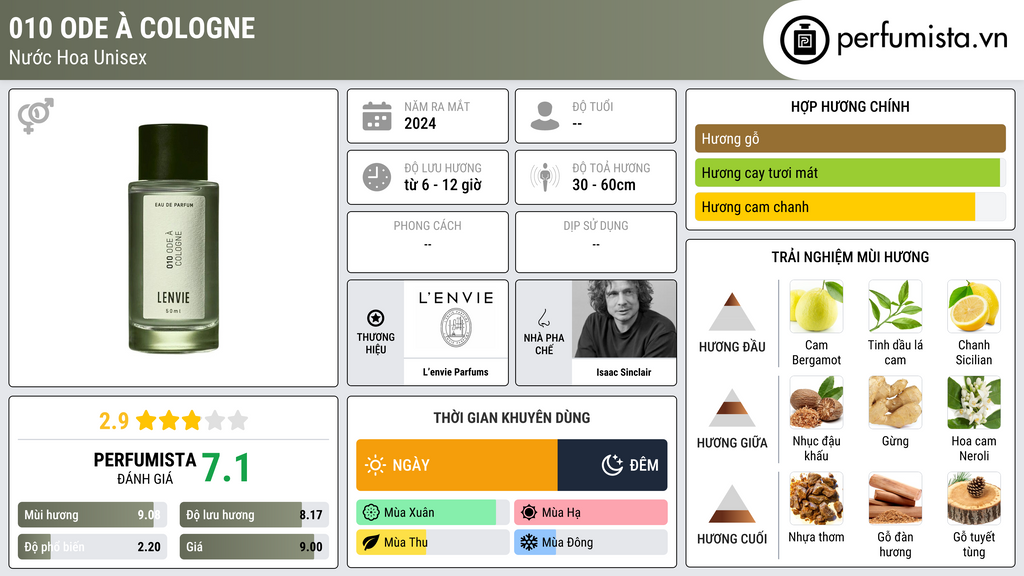This screenshot has width=1024, height=576.
Task: Open the Nhựa thơm note image
Action: click(816, 499)
